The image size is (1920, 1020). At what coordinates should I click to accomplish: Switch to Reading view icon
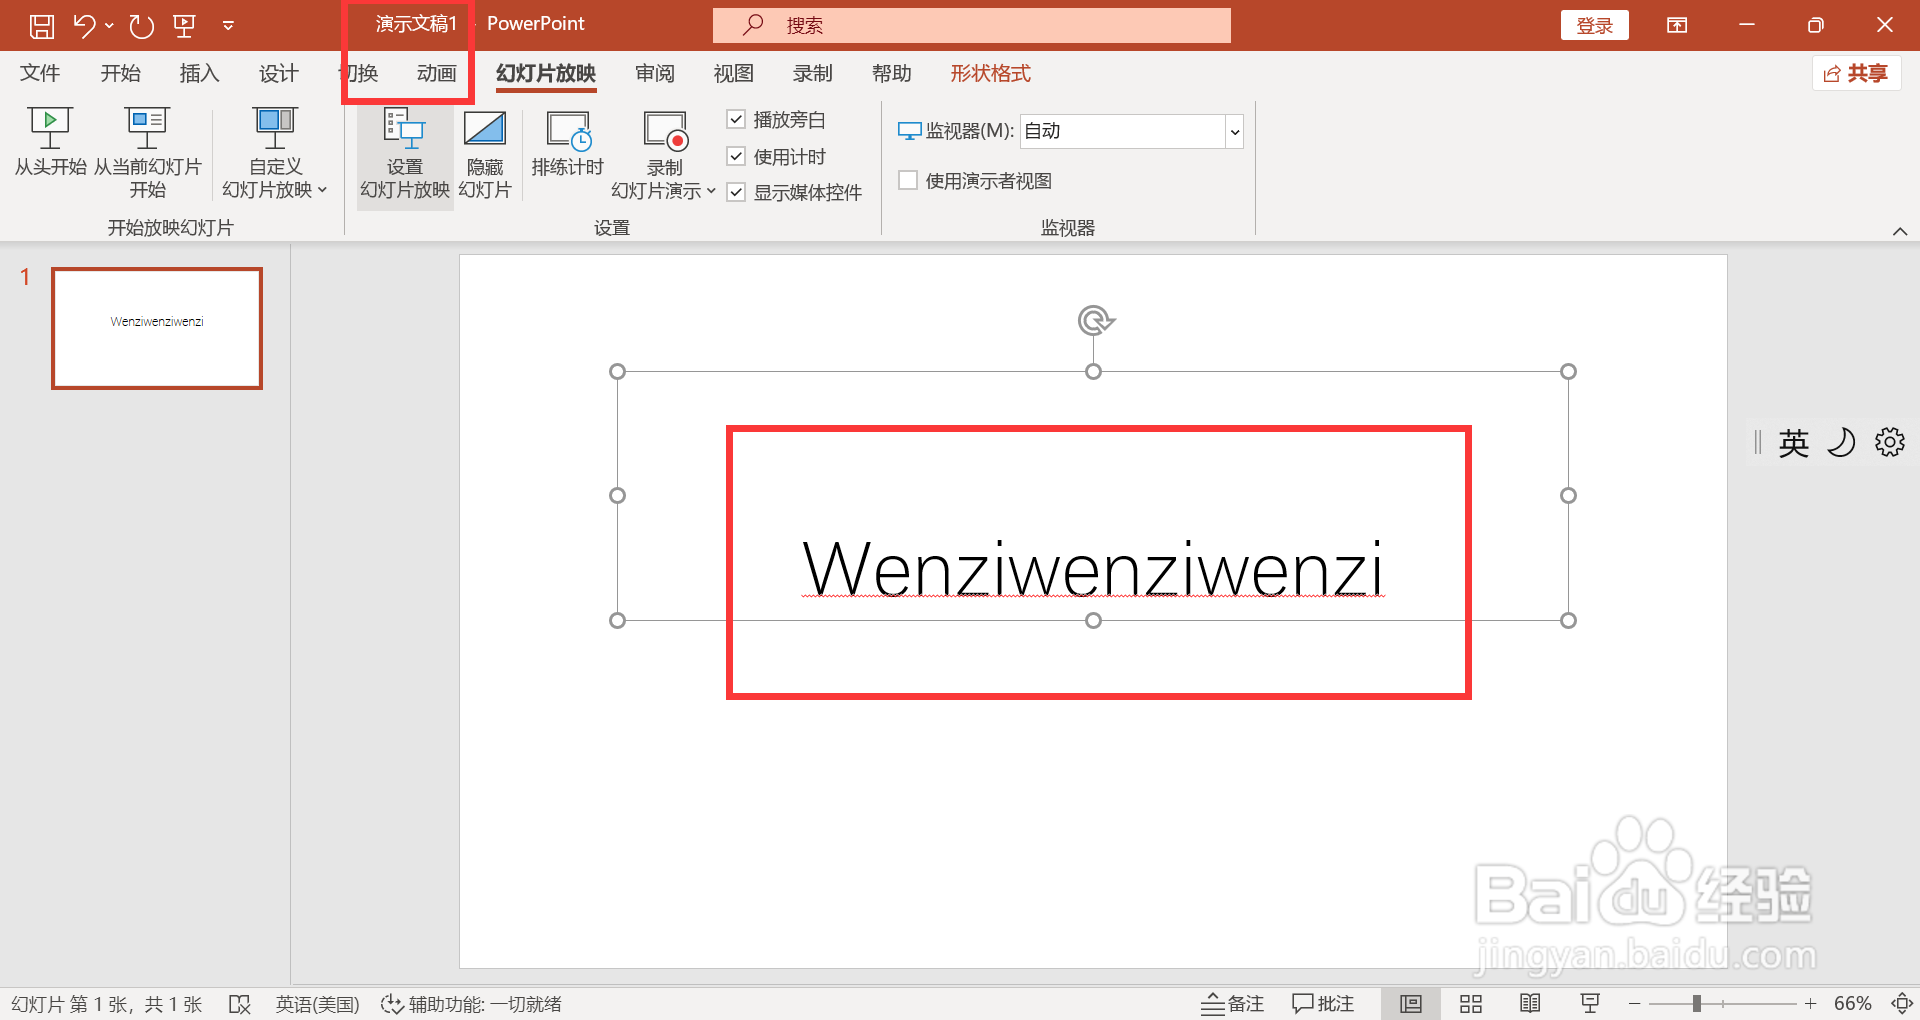click(x=1530, y=1004)
